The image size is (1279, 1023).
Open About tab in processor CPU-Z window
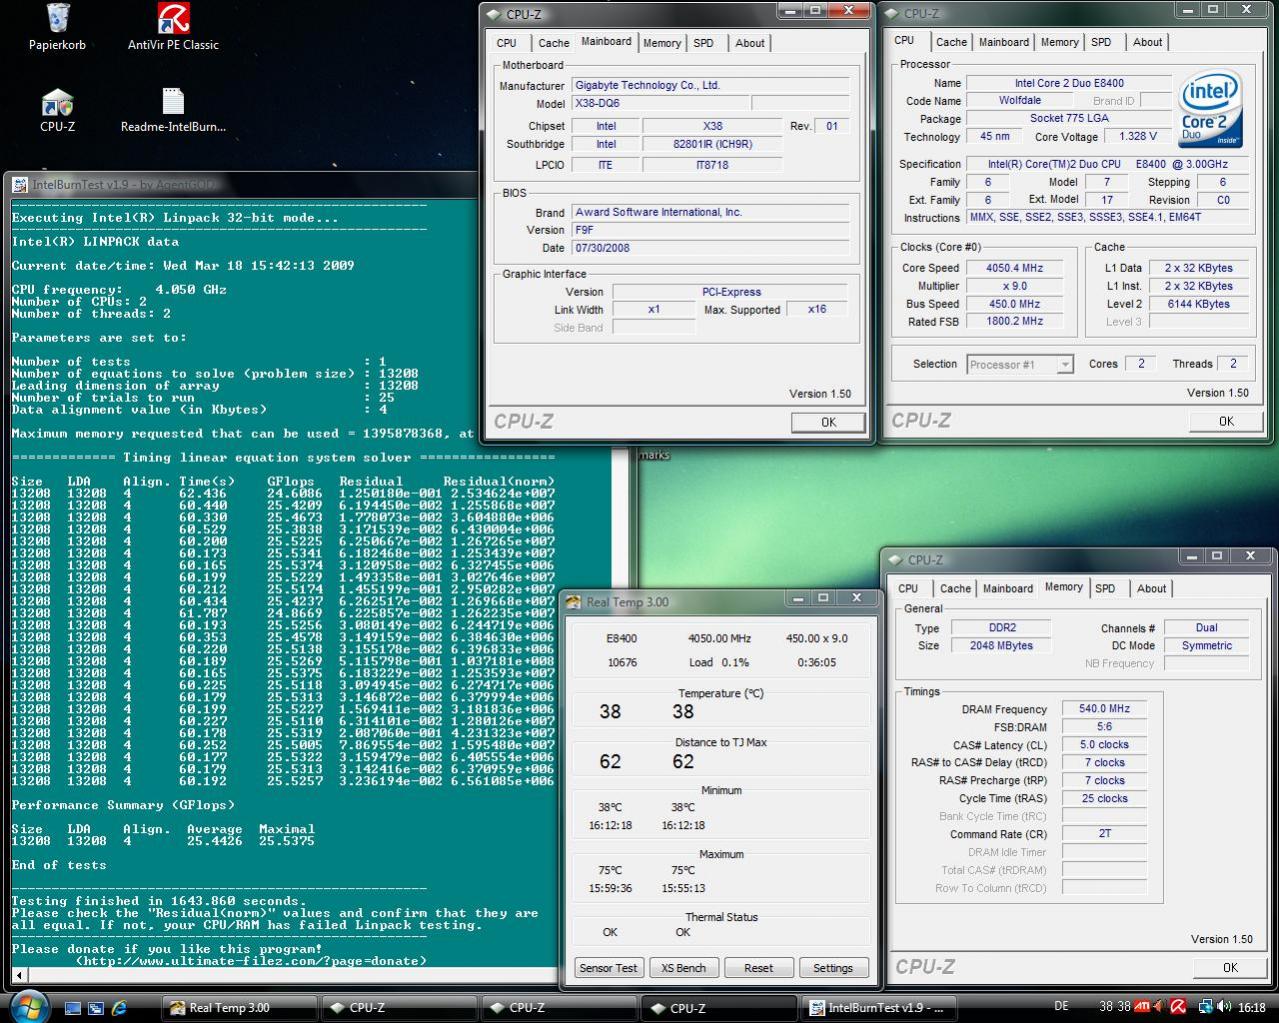(1147, 42)
